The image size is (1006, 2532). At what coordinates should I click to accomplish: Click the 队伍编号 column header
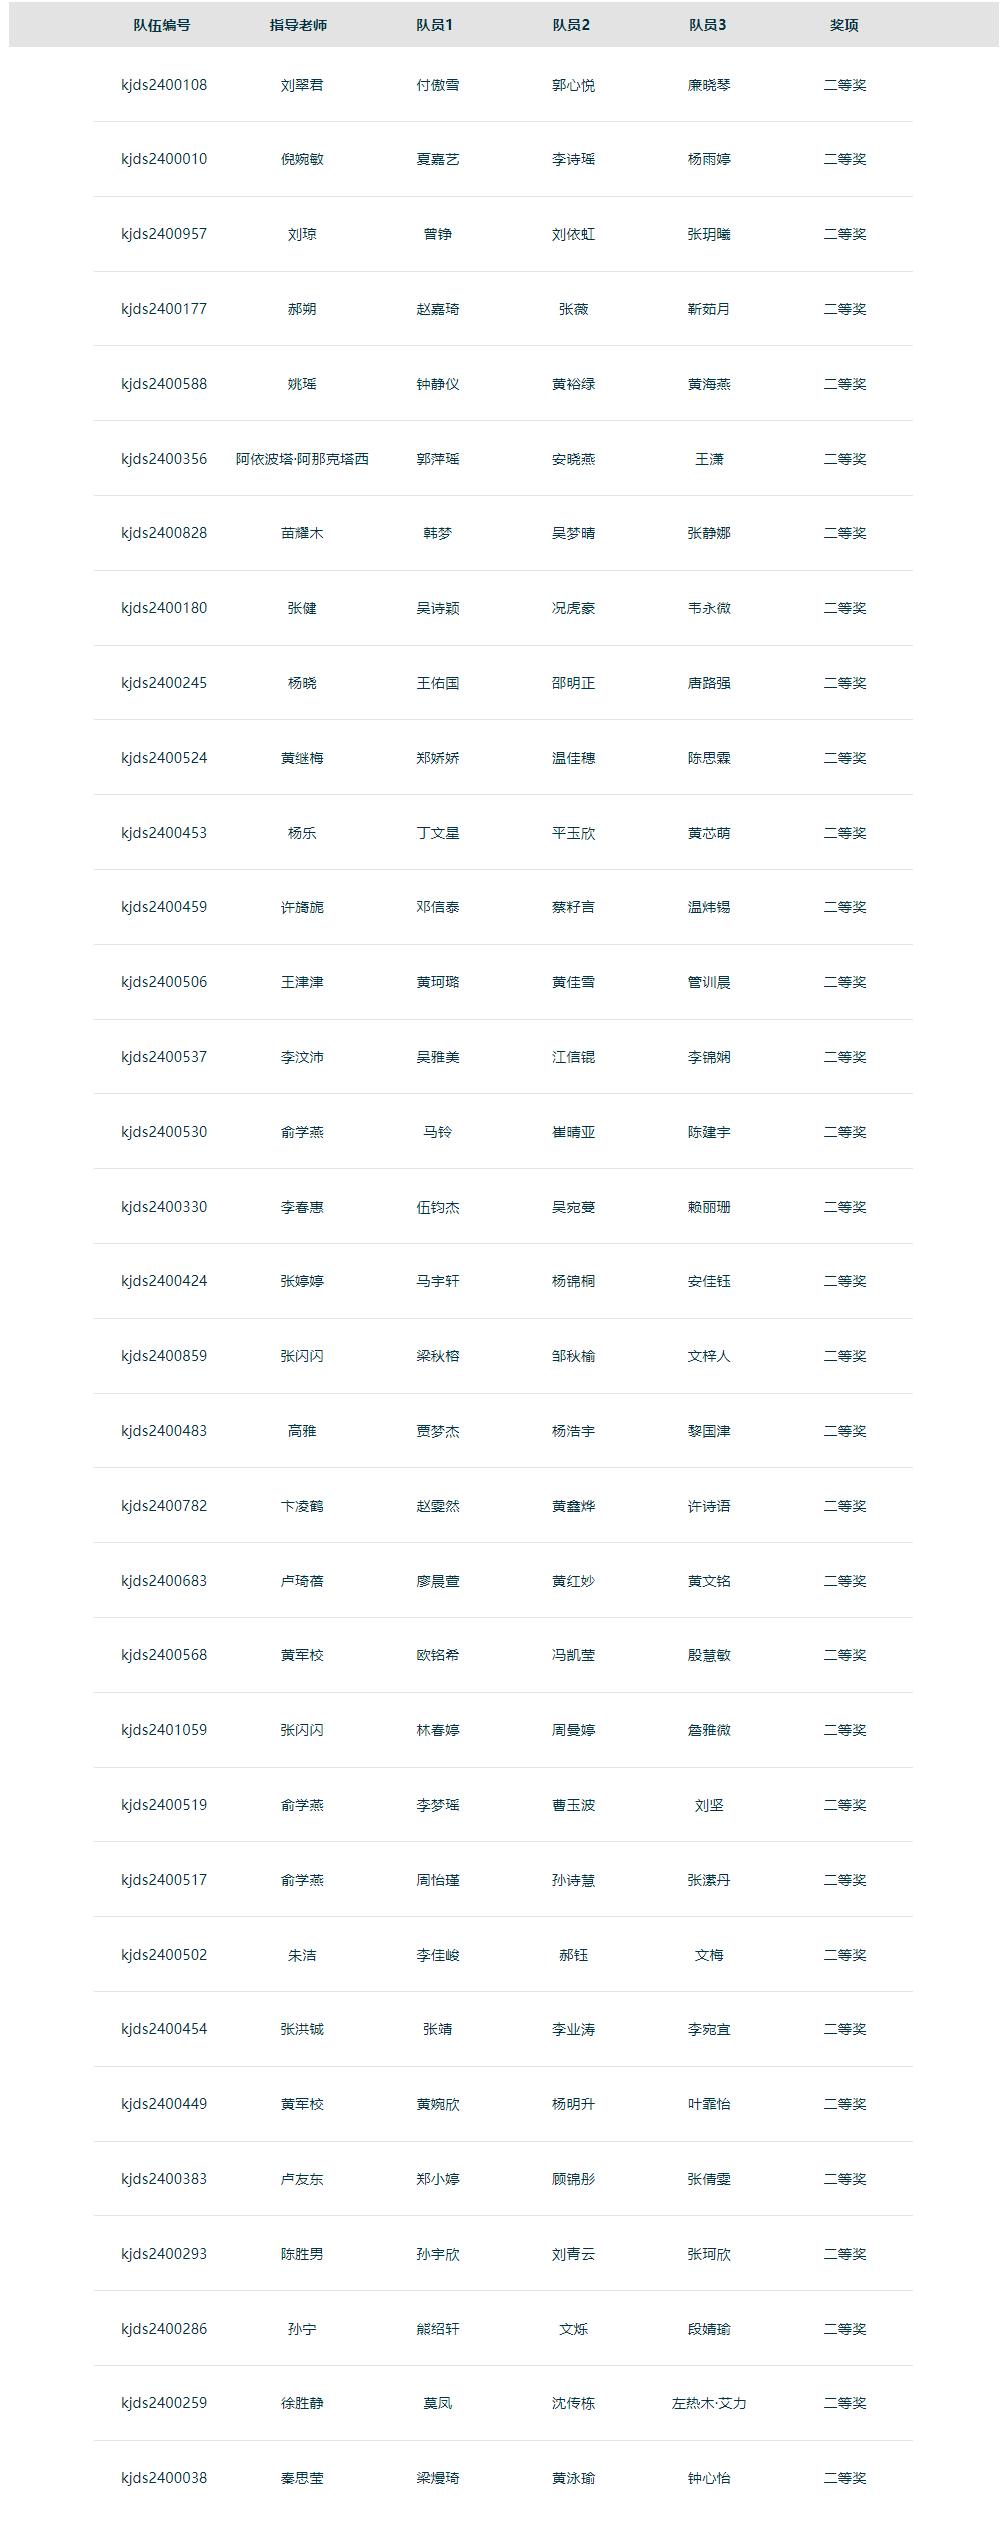[x=162, y=25]
